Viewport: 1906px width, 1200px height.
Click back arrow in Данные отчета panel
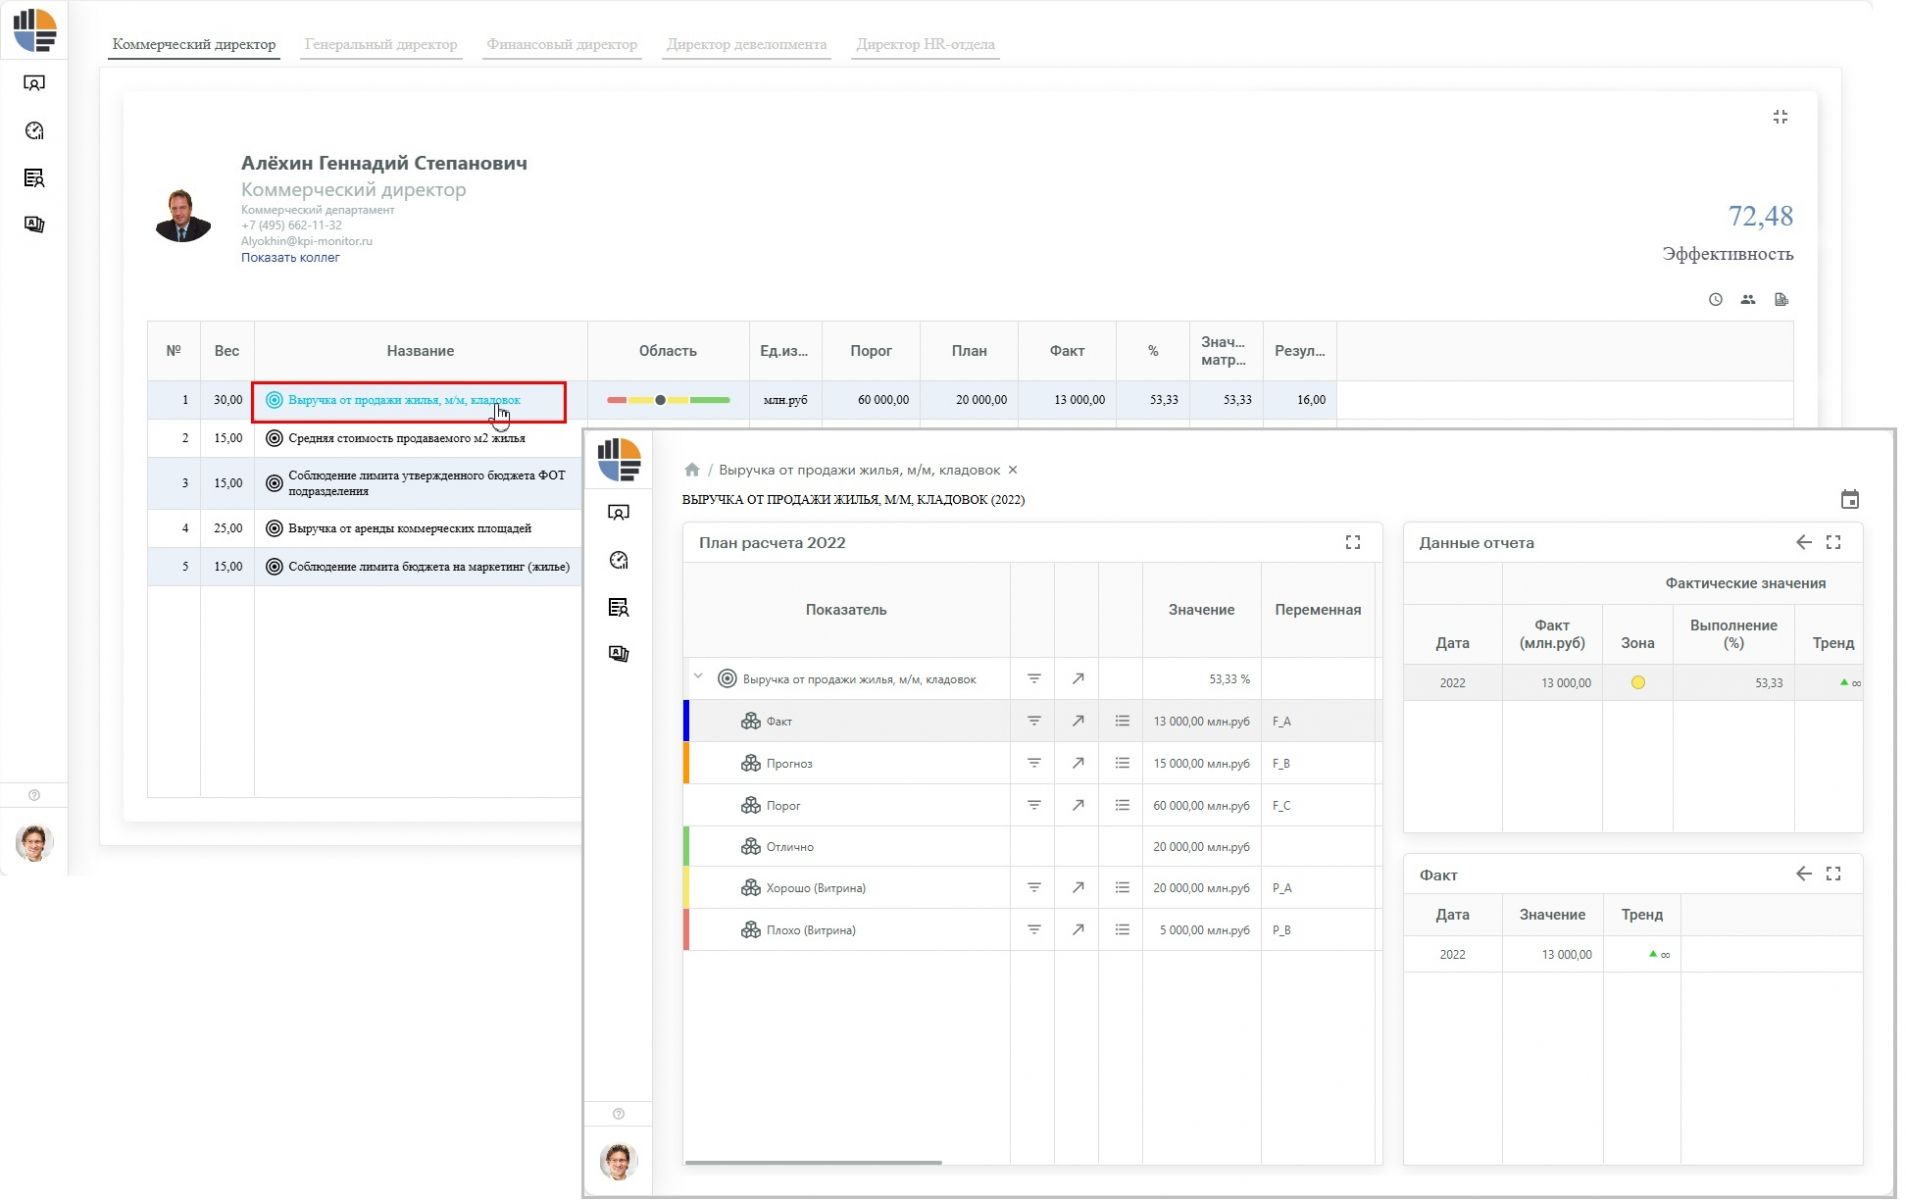pos(1803,542)
